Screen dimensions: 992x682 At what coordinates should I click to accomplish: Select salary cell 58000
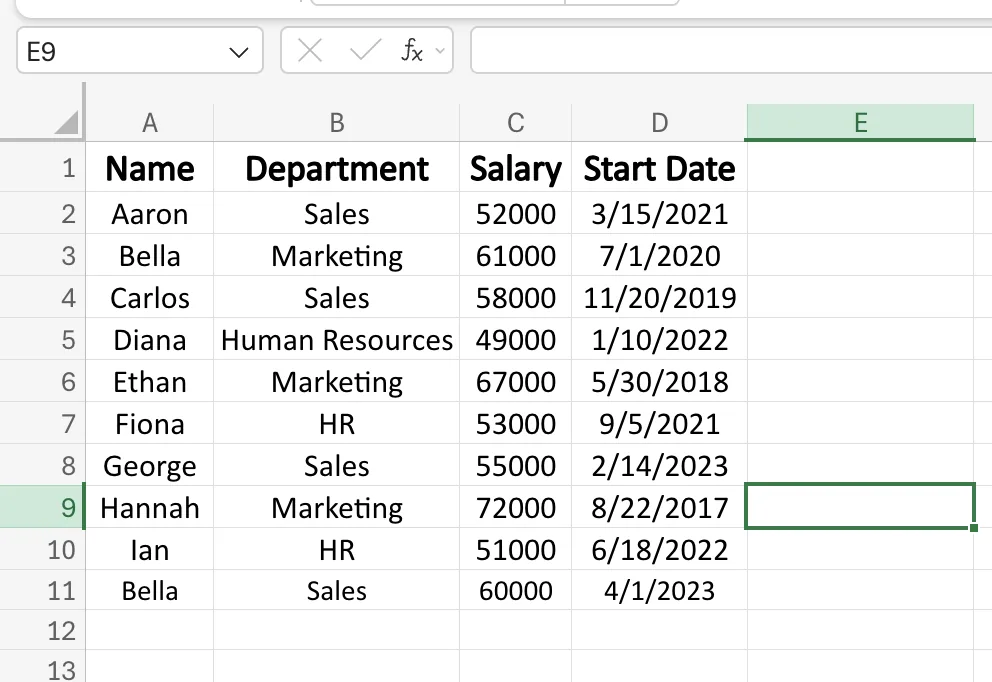516,297
